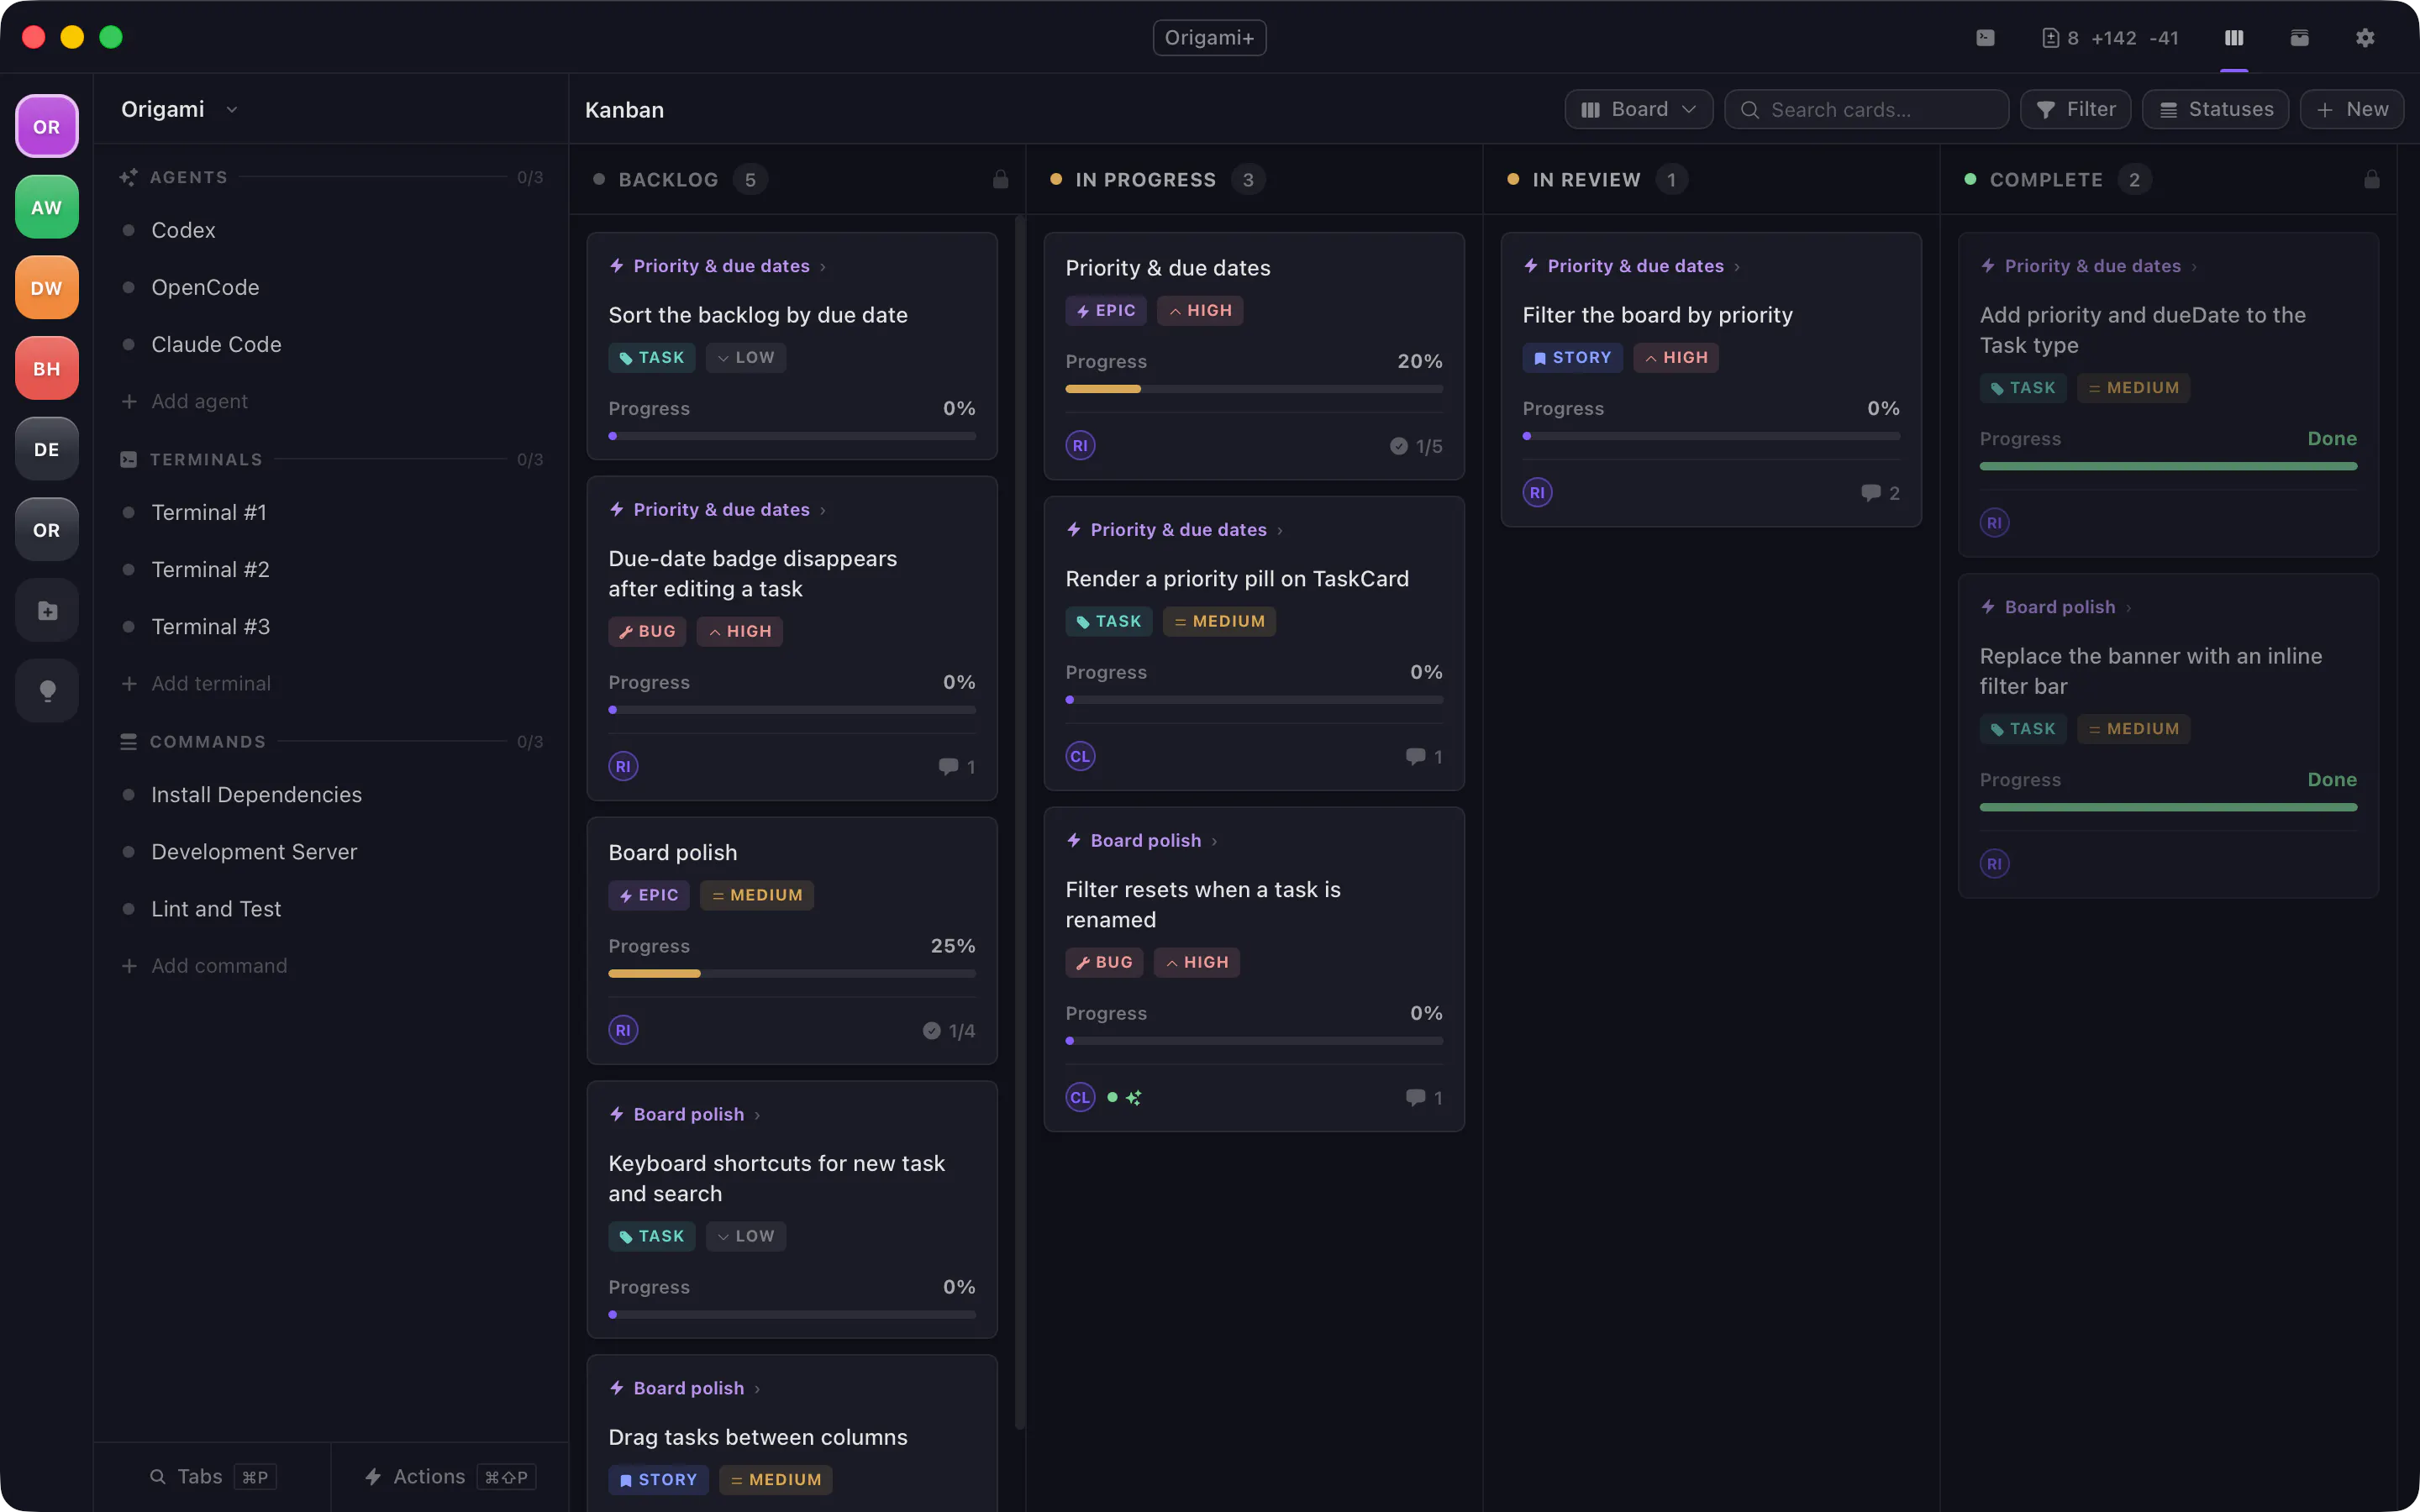Viewport: 2420px width, 1512px height.
Task: Expand Board polish link on Keyboard shortcuts card
Action: (685, 1115)
